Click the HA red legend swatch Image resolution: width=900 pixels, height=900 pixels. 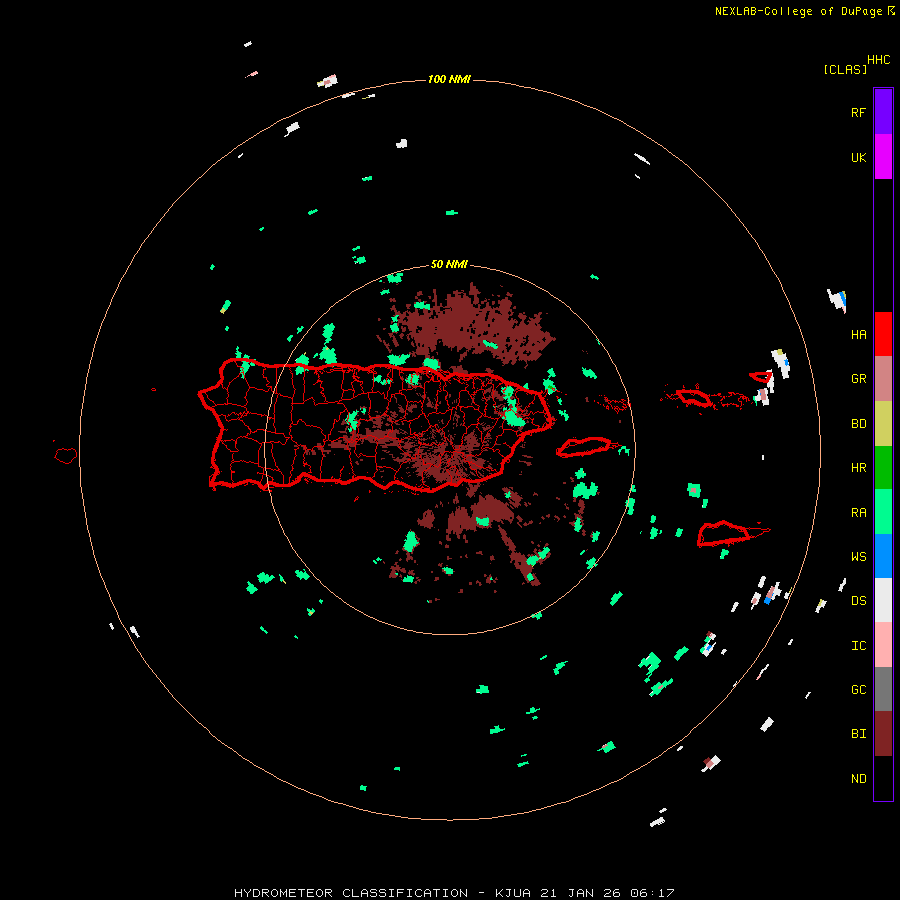tap(883, 334)
